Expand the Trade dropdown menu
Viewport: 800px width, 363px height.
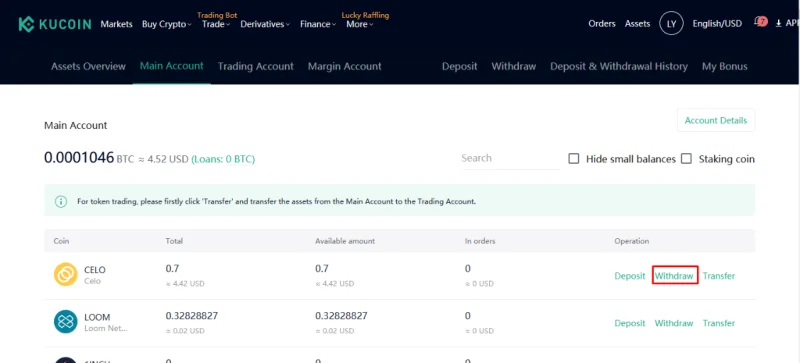(x=216, y=24)
